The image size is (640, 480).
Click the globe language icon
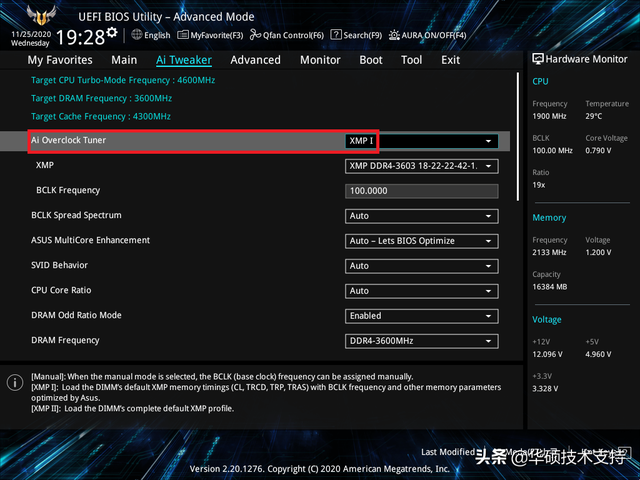(137, 35)
